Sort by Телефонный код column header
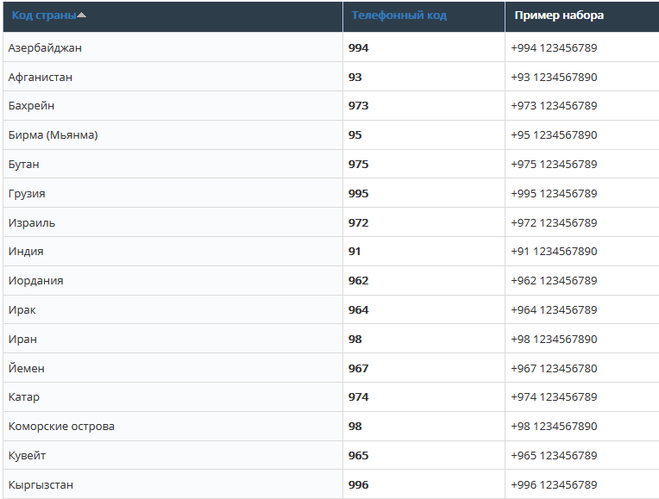The image size is (659, 499). tap(399, 16)
